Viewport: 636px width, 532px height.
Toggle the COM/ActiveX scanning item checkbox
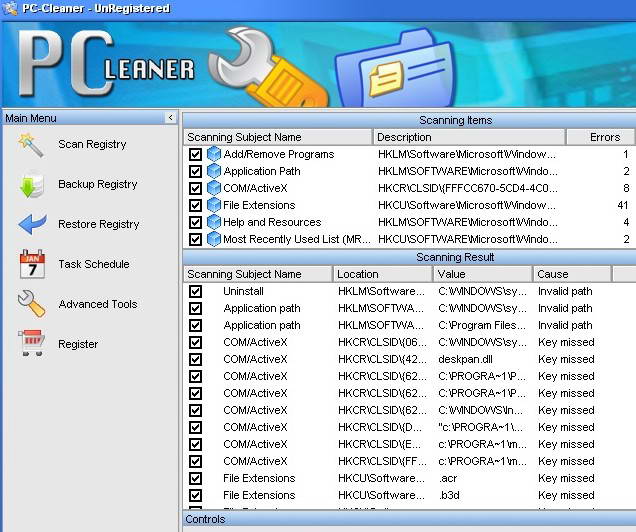[x=196, y=189]
